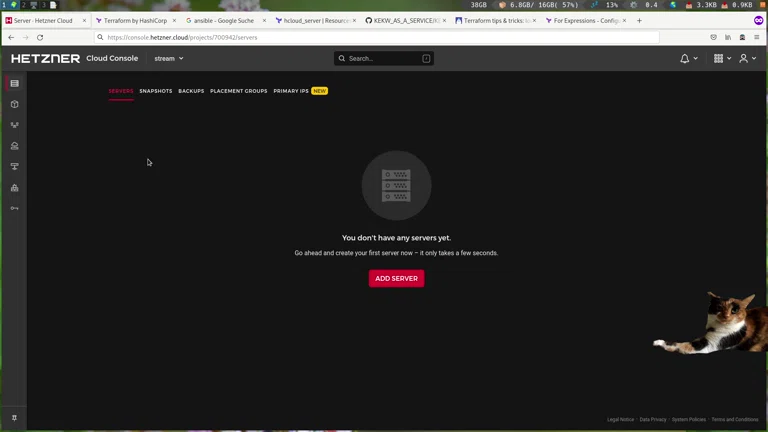Open the Cloud Console home link
Screen dimensions: 768x432
[112, 58]
